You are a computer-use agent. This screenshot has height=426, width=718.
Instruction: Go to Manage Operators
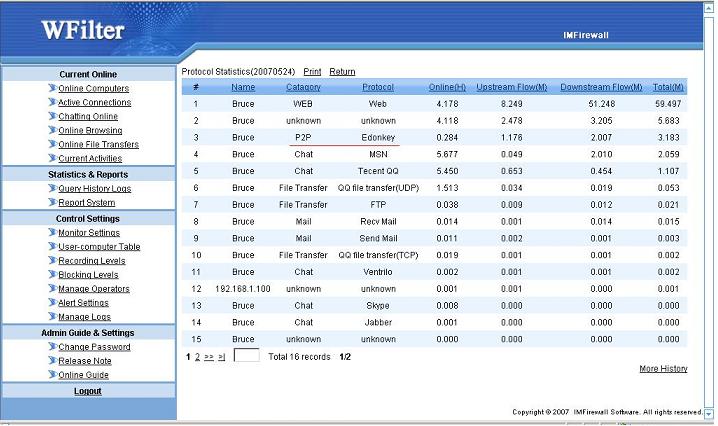click(x=94, y=289)
